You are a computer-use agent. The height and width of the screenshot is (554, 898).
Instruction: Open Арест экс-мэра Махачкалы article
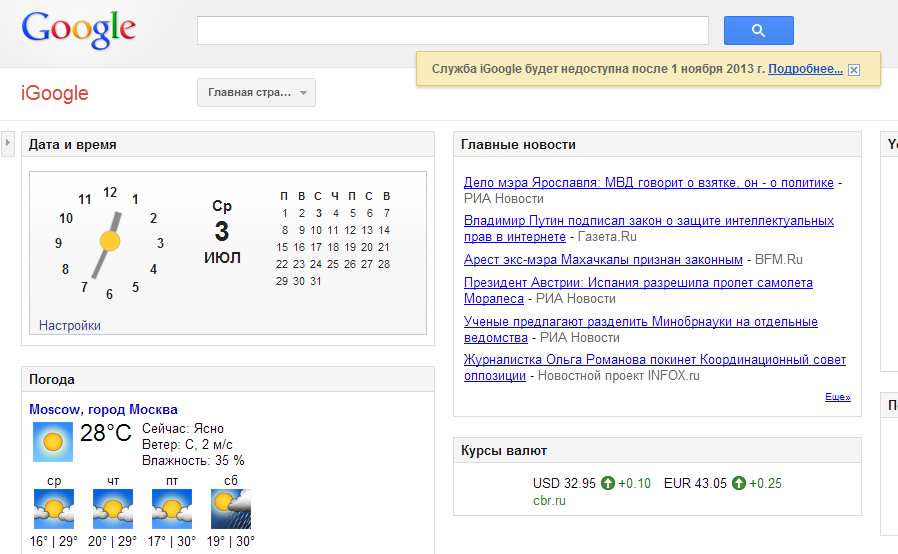click(x=603, y=260)
